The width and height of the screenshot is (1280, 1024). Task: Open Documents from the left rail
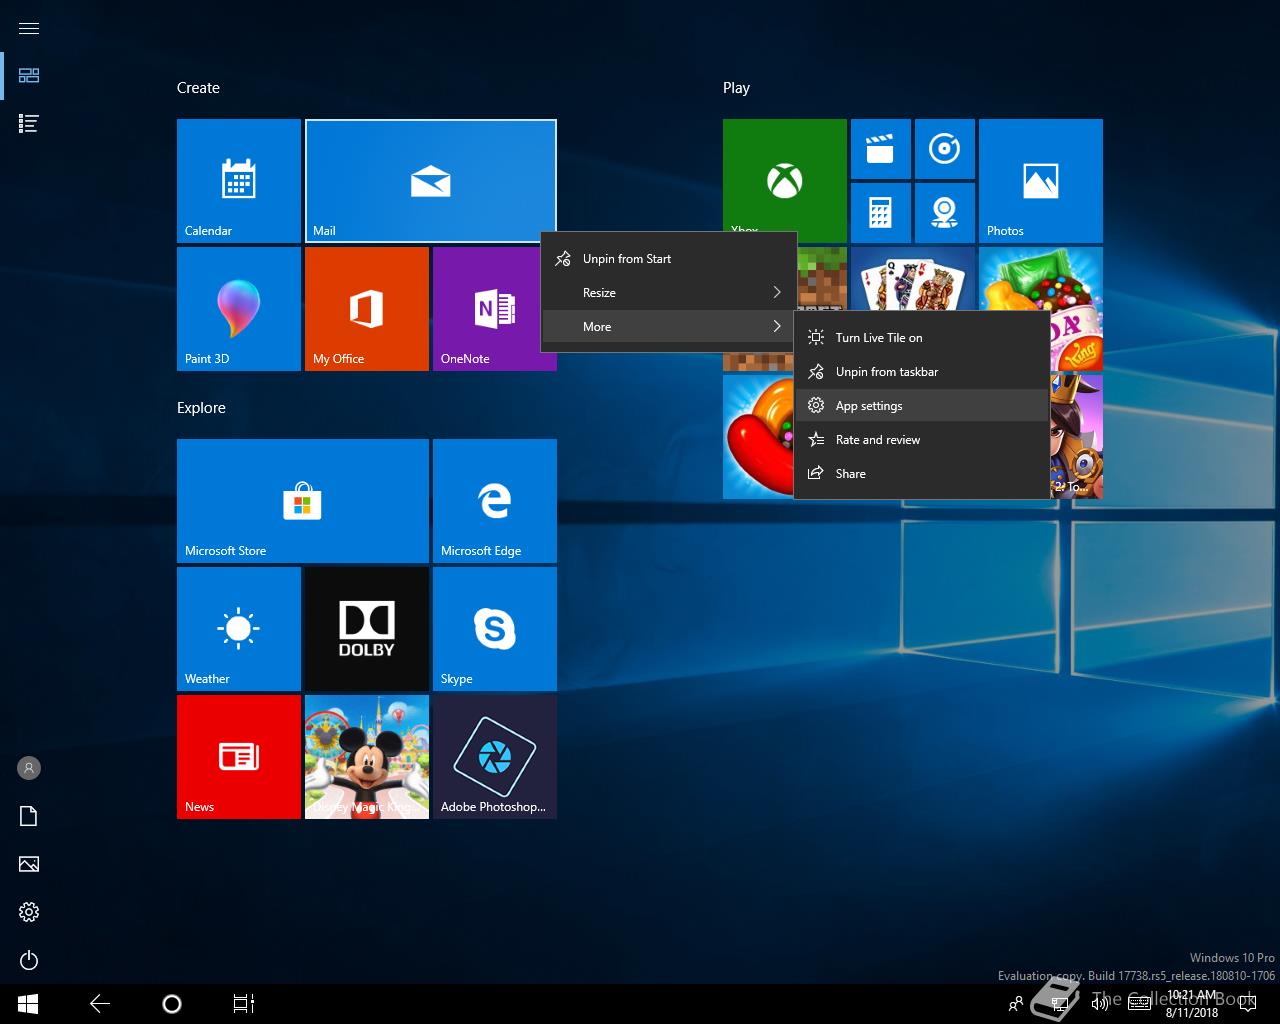pyautogui.click(x=29, y=816)
